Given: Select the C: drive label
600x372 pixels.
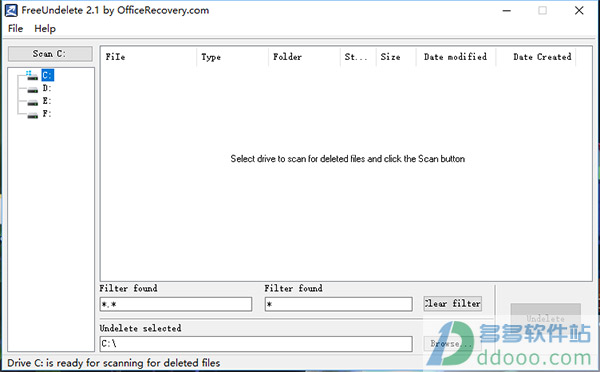Looking at the screenshot, I should [47, 75].
